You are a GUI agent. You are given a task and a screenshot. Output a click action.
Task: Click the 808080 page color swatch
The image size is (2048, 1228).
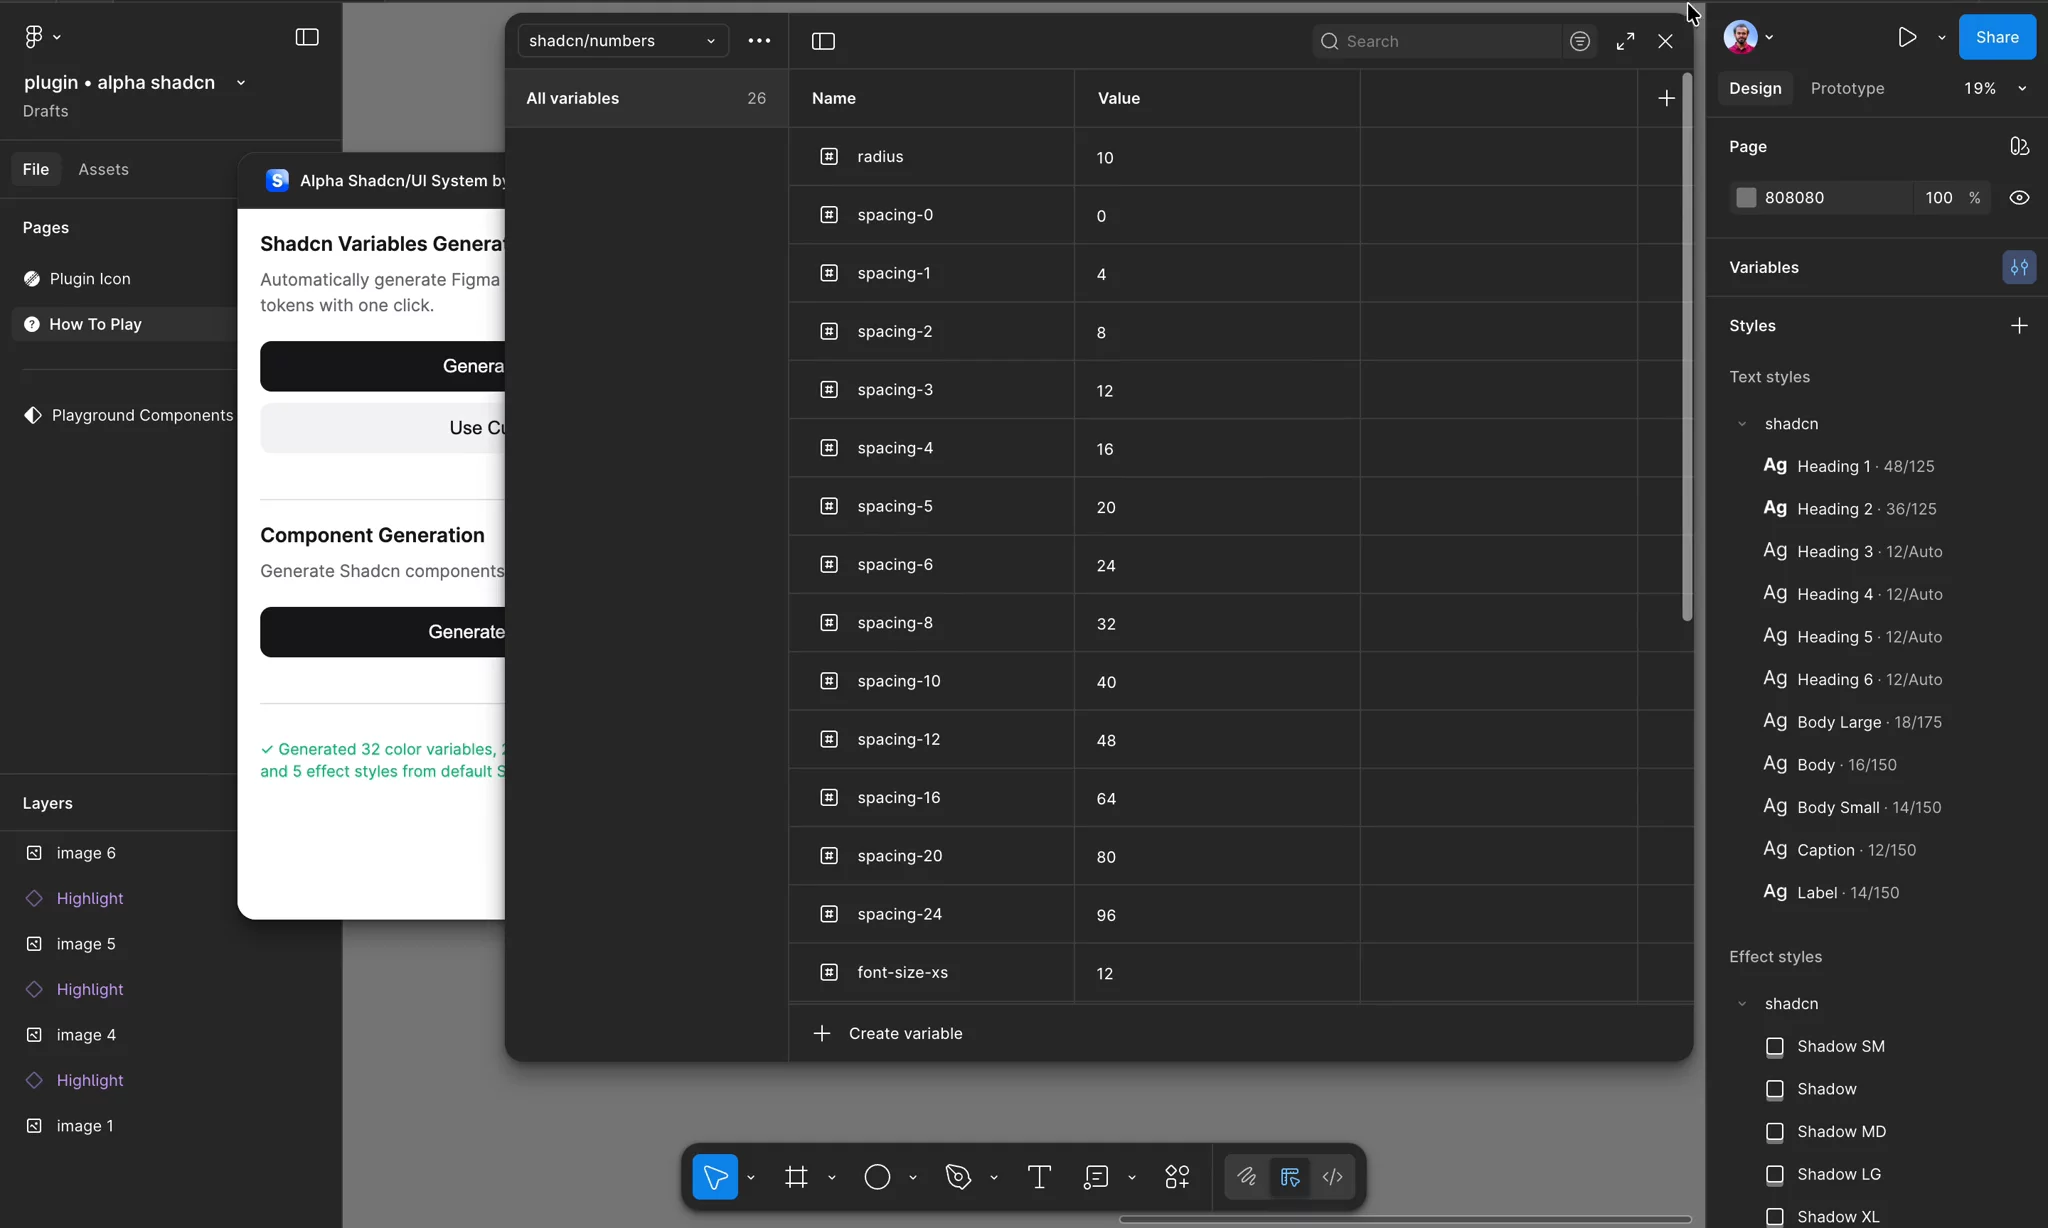tap(1747, 197)
